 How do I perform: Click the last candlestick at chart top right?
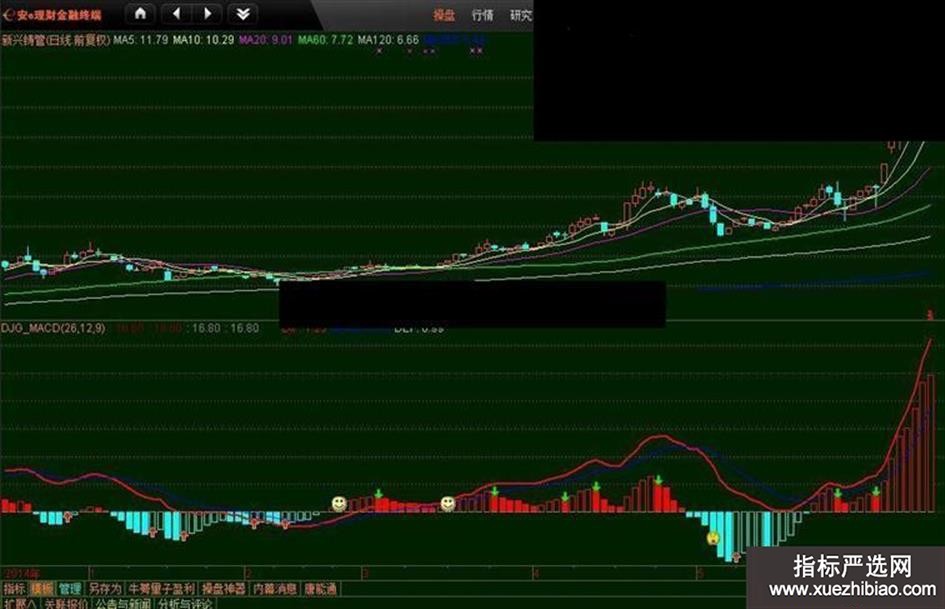(898, 145)
